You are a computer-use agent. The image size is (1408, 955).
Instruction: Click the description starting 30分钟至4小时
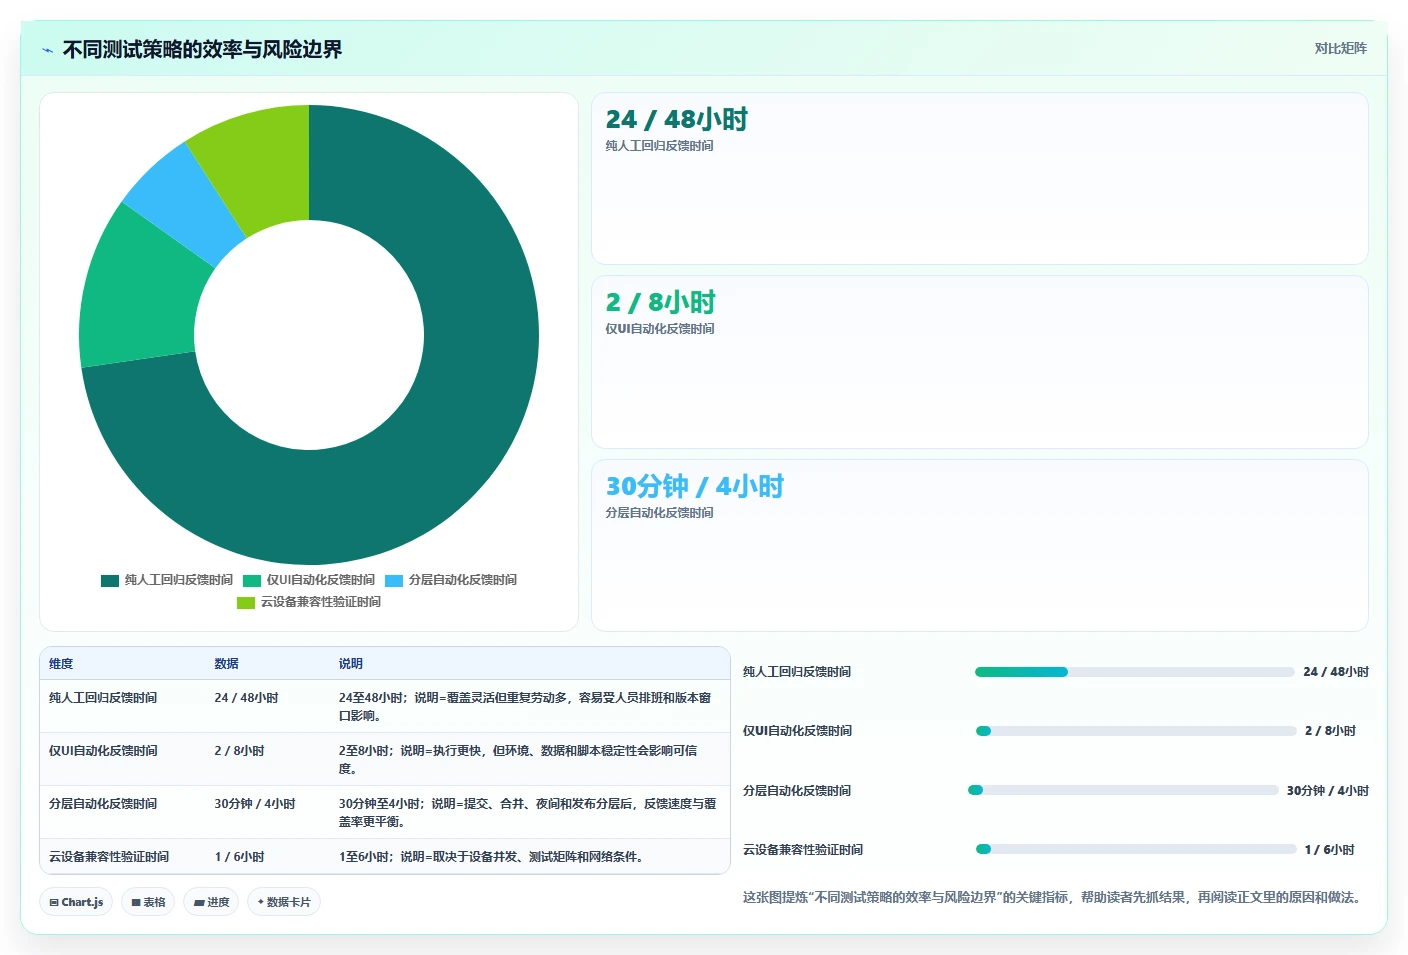click(527, 813)
